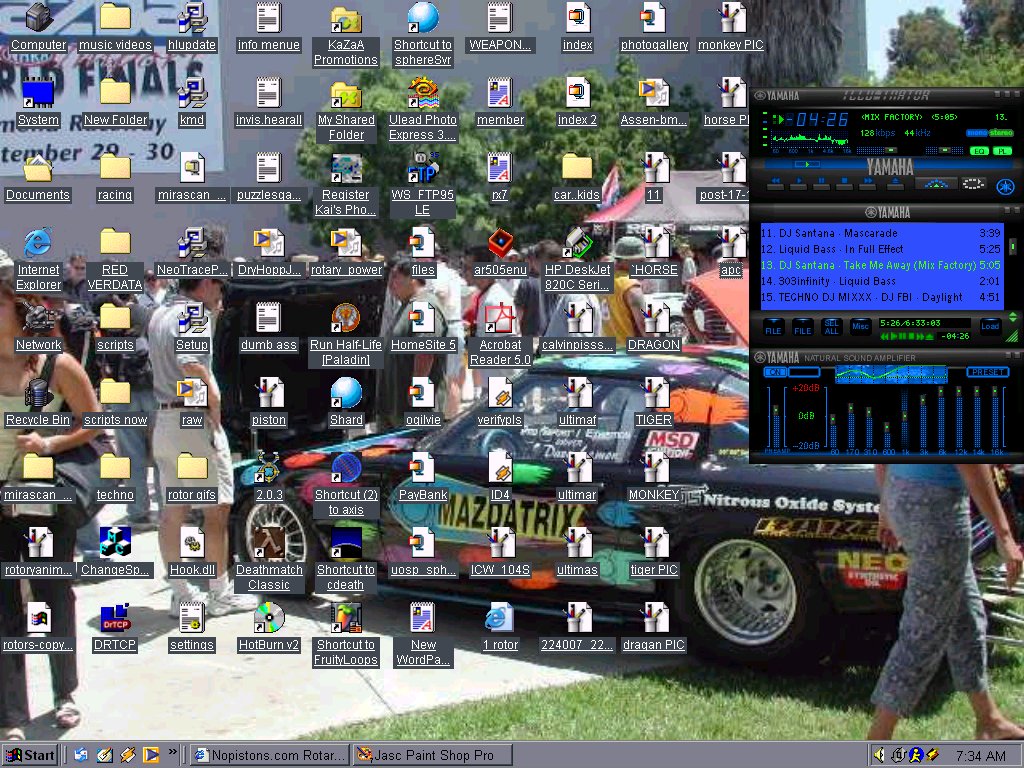
Task: Launch Run Half-Life [Paladin] shortcut
Action: [x=345, y=318]
